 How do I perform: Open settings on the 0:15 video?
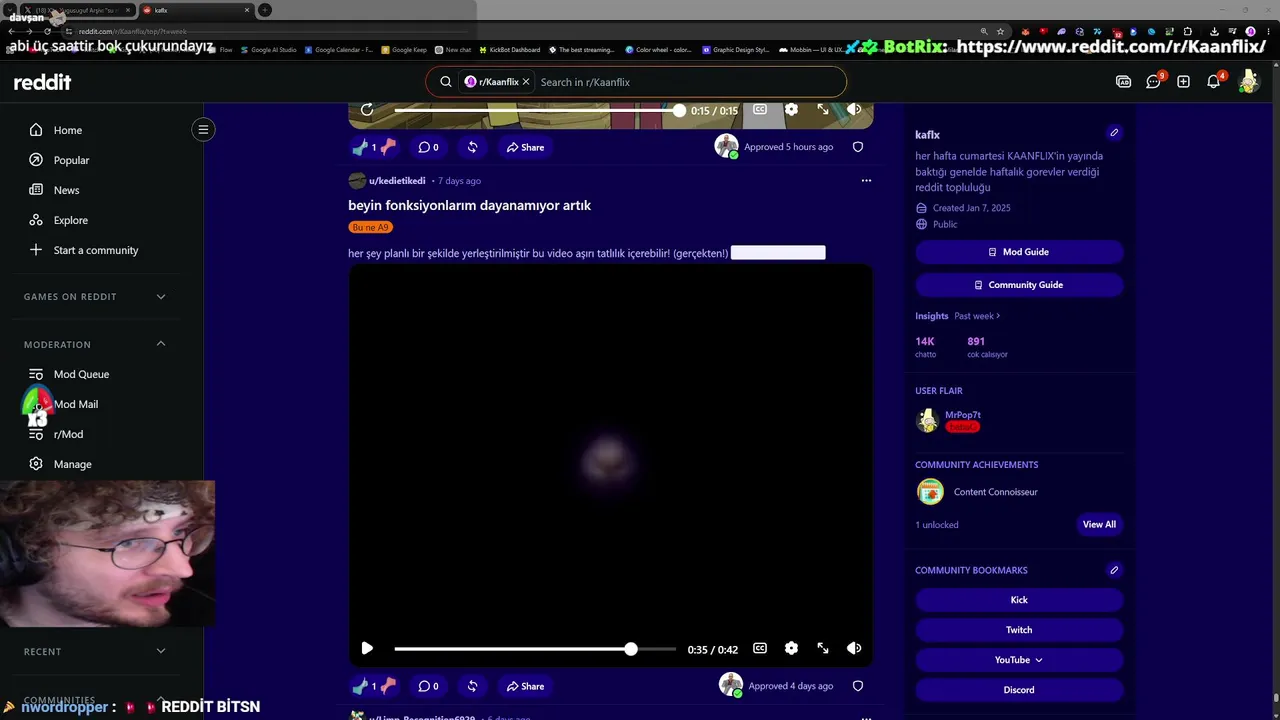(791, 109)
